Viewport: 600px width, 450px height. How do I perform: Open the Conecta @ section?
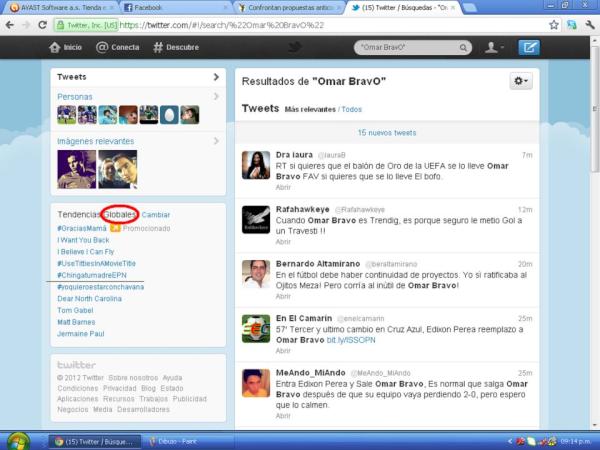(x=117, y=47)
